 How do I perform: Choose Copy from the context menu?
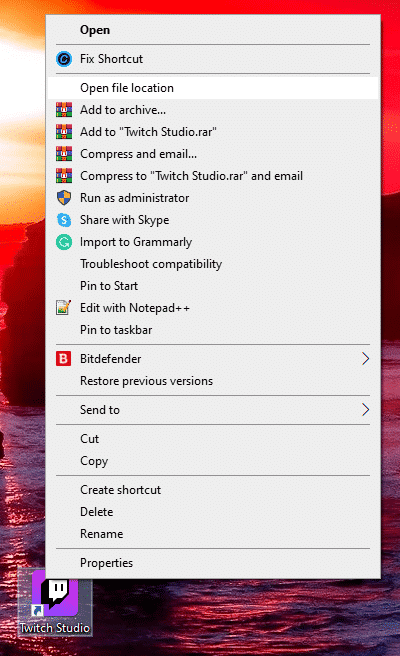click(x=213, y=461)
